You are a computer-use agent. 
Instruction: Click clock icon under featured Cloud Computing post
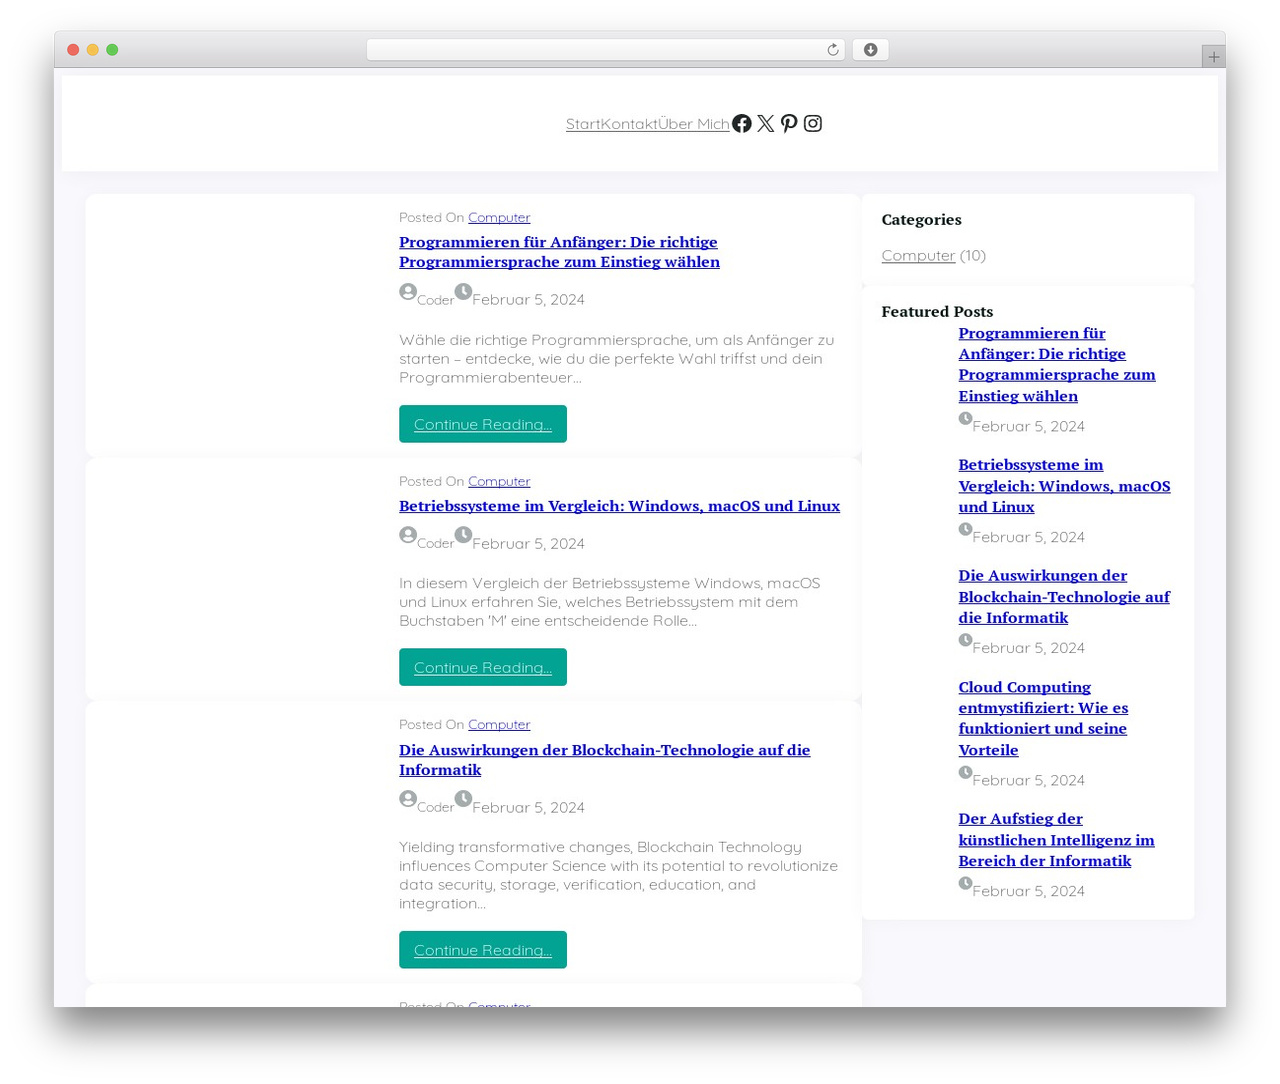(x=965, y=772)
